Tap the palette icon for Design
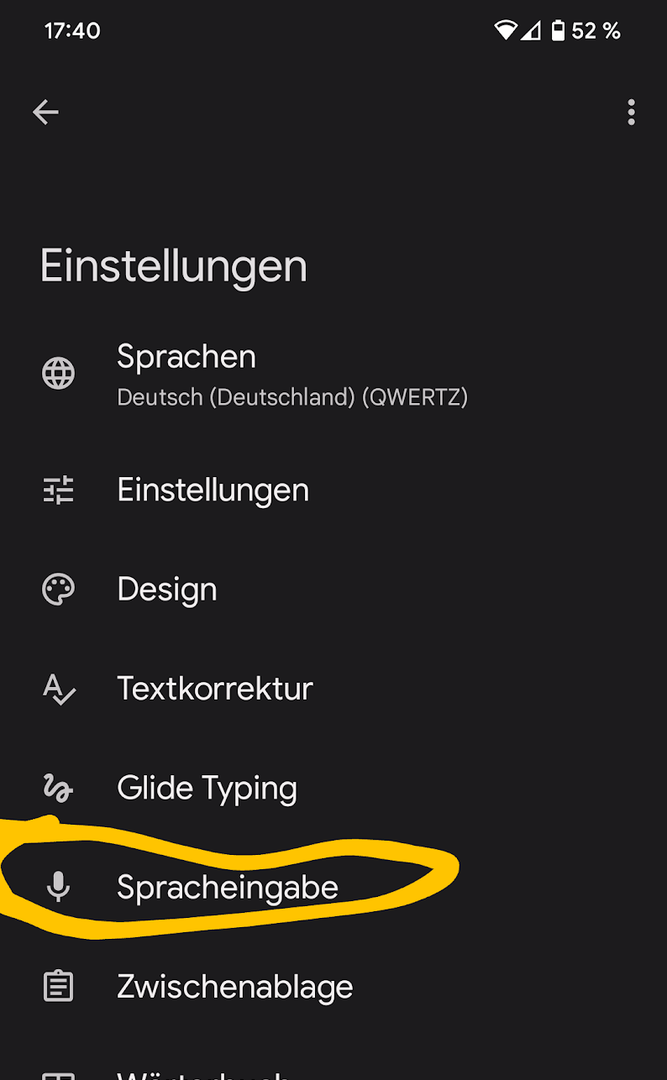Screen dimensions: 667x1080 [x=58, y=589]
